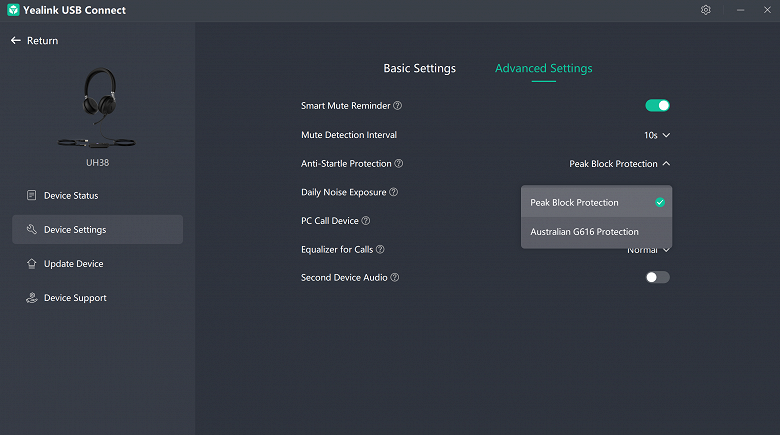Switch to the Basic Settings tab
The width and height of the screenshot is (780, 435).
[419, 68]
